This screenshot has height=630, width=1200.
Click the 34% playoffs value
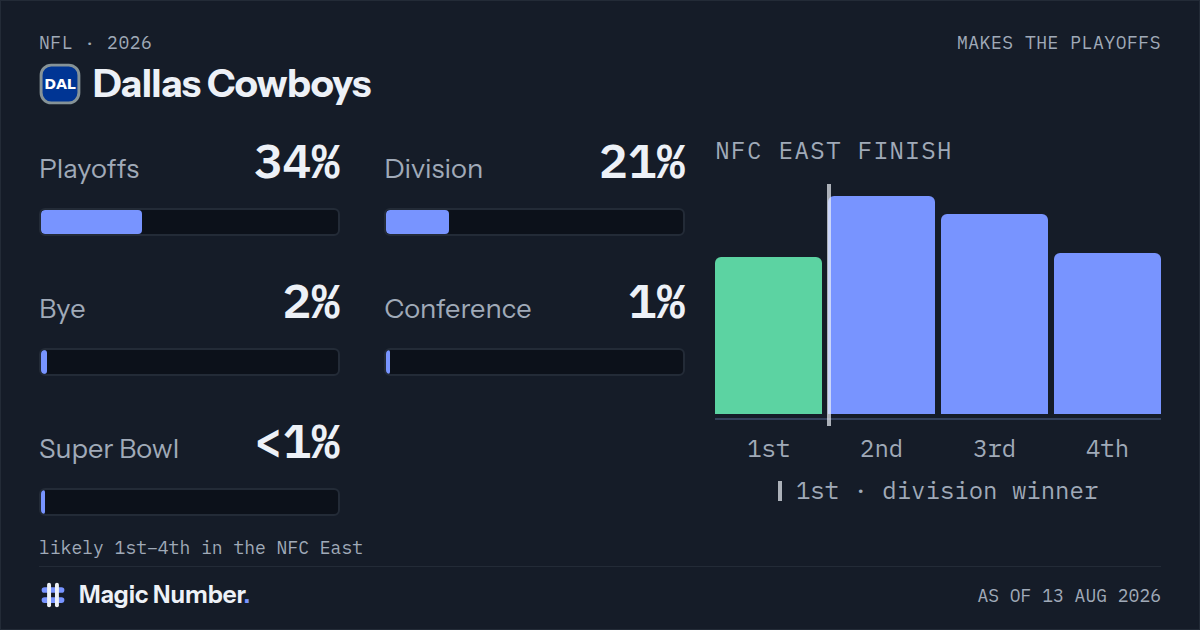click(297, 162)
